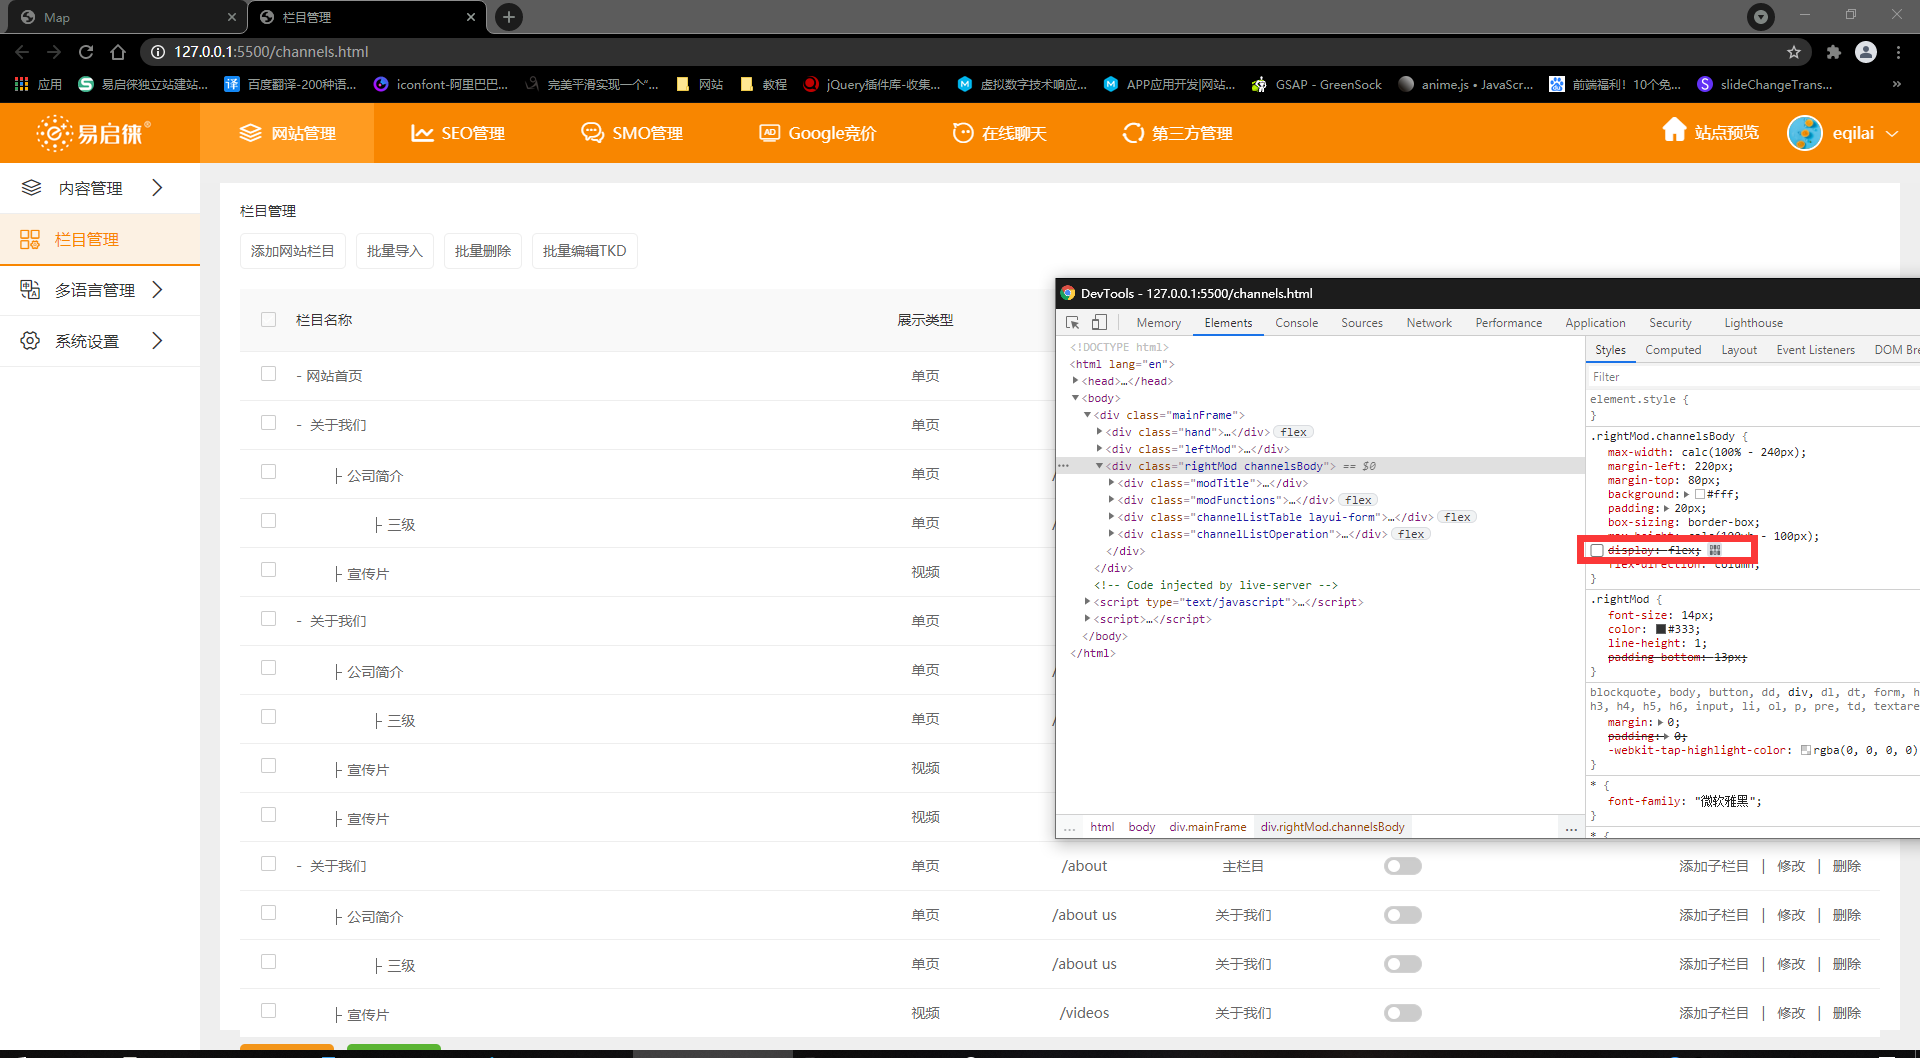
Task: Check the 关于我们 row with /about path
Action: [x=268, y=864]
